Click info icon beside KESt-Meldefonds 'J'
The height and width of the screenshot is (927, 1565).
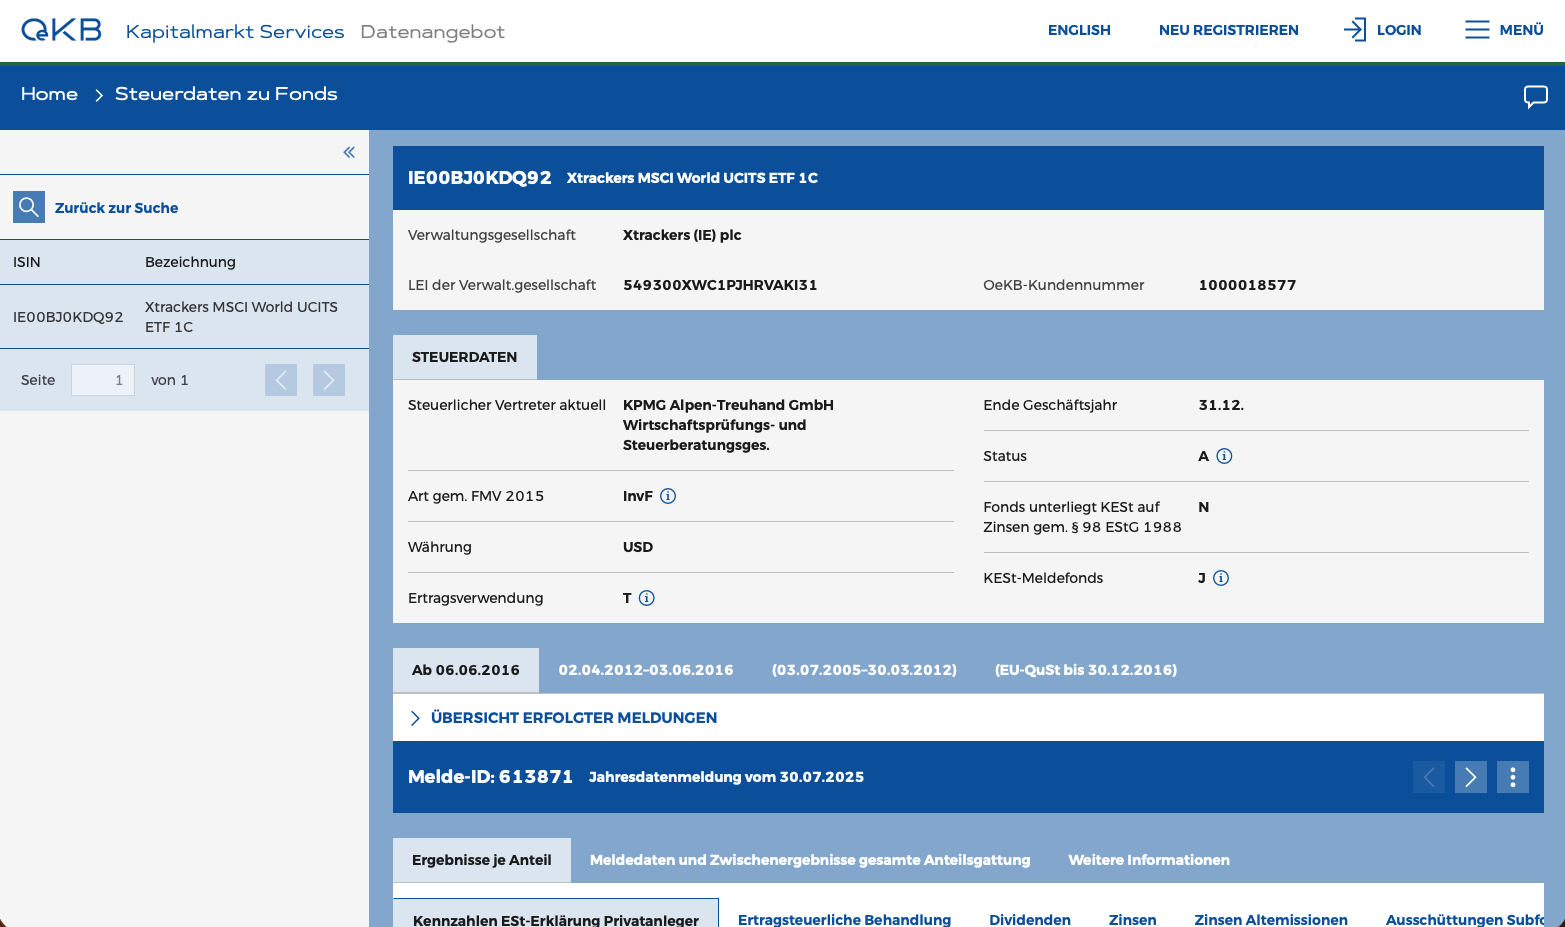pyautogui.click(x=1221, y=578)
